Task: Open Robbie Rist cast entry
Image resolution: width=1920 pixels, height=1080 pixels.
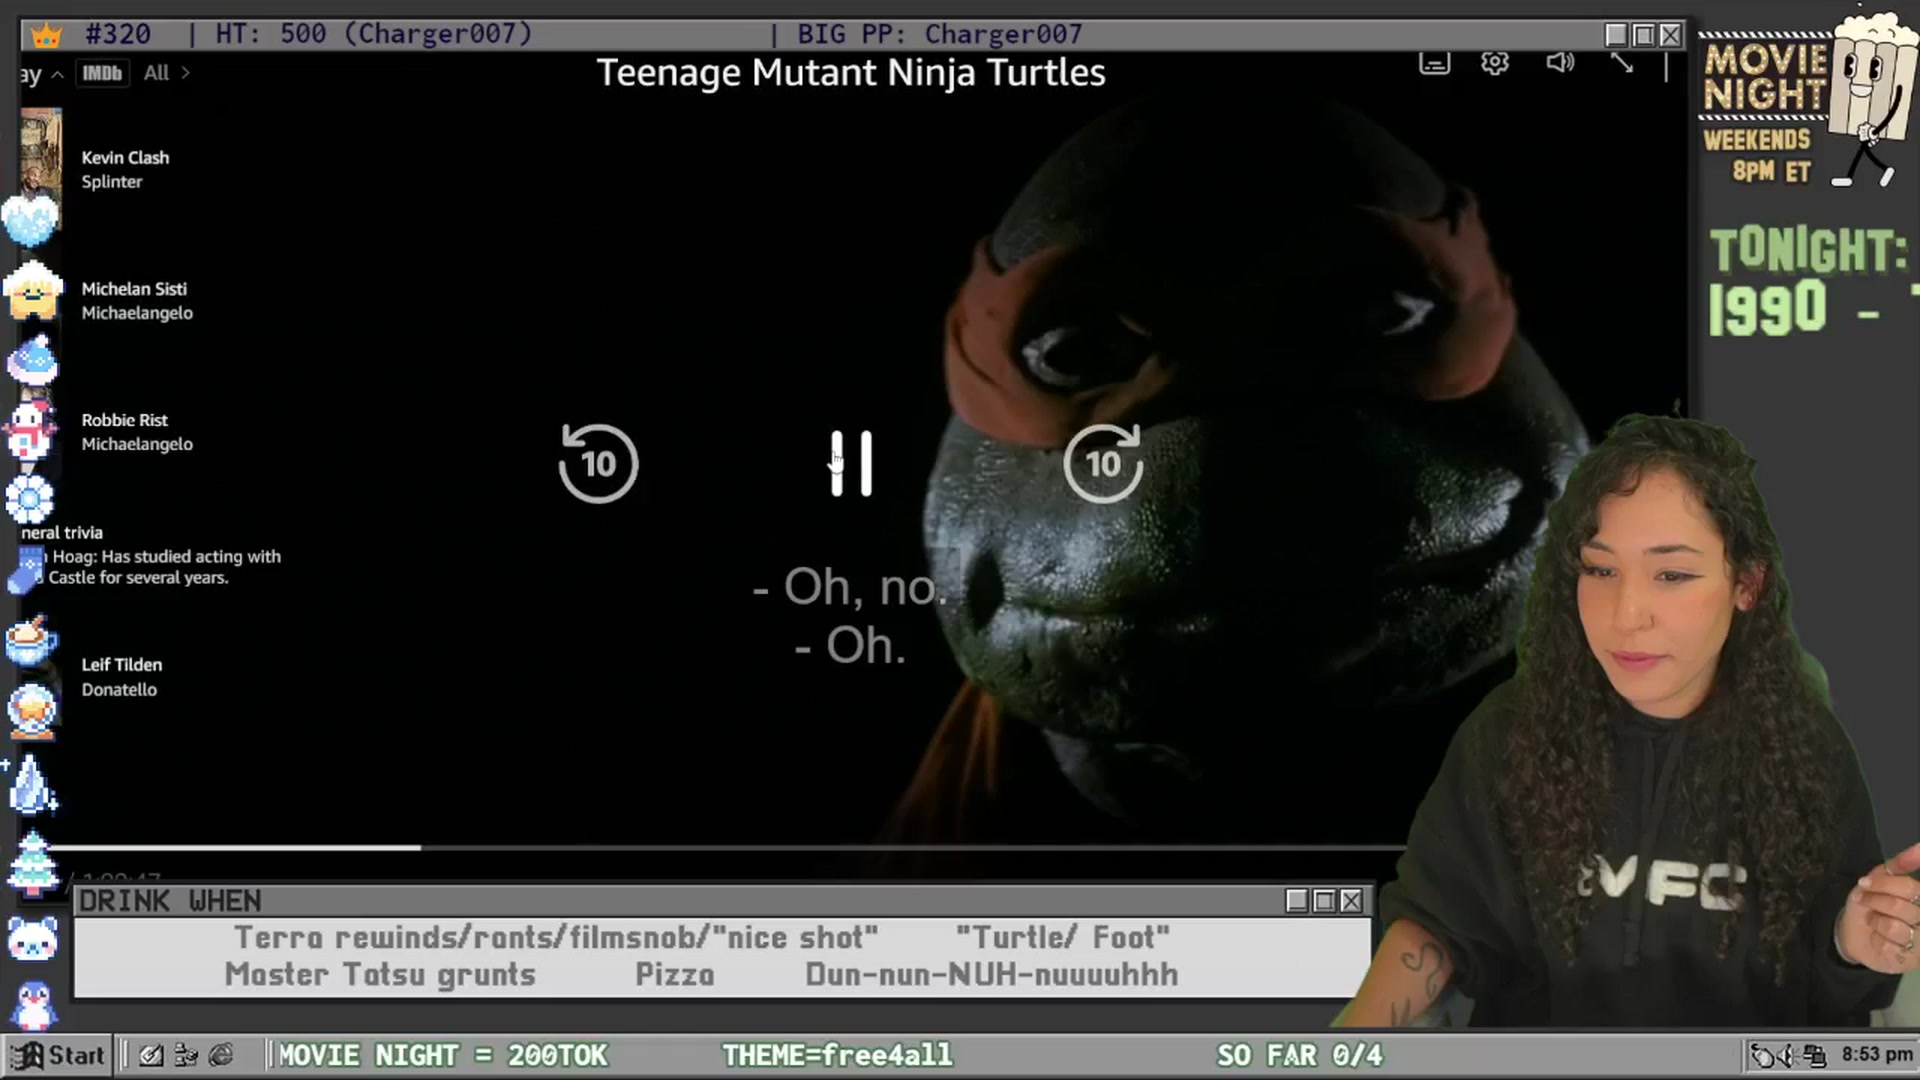Action: (137, 431)
